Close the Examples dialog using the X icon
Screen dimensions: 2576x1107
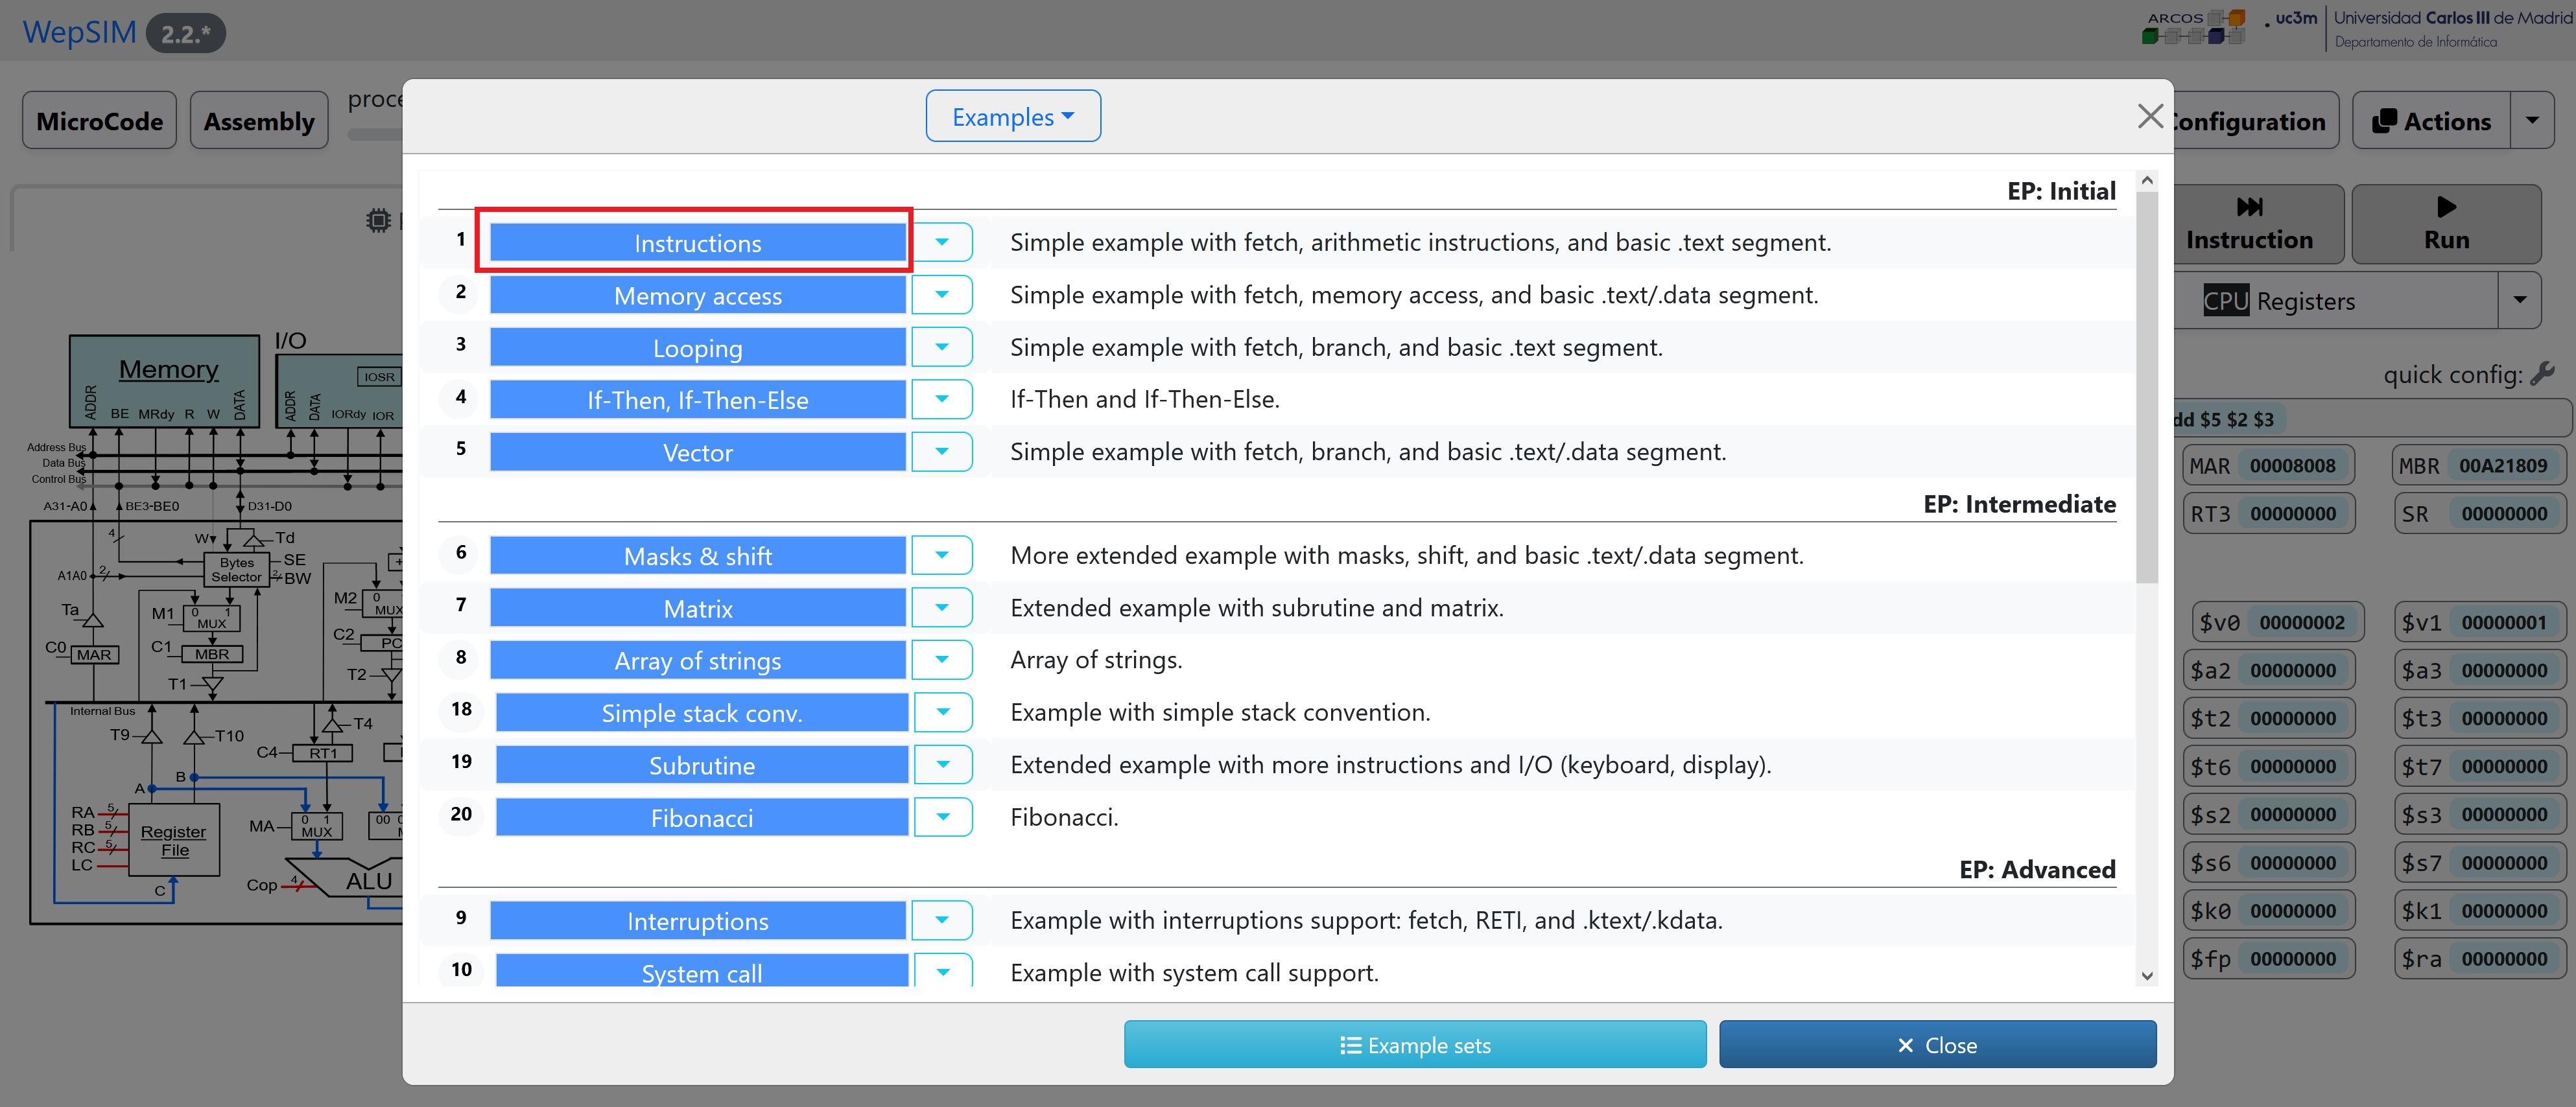(2150, 116)
